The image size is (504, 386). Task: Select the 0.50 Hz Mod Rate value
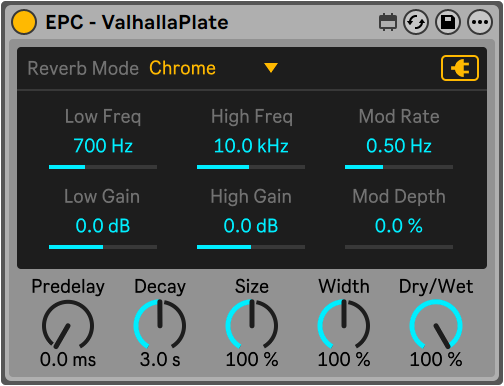(x=399, y=146)
